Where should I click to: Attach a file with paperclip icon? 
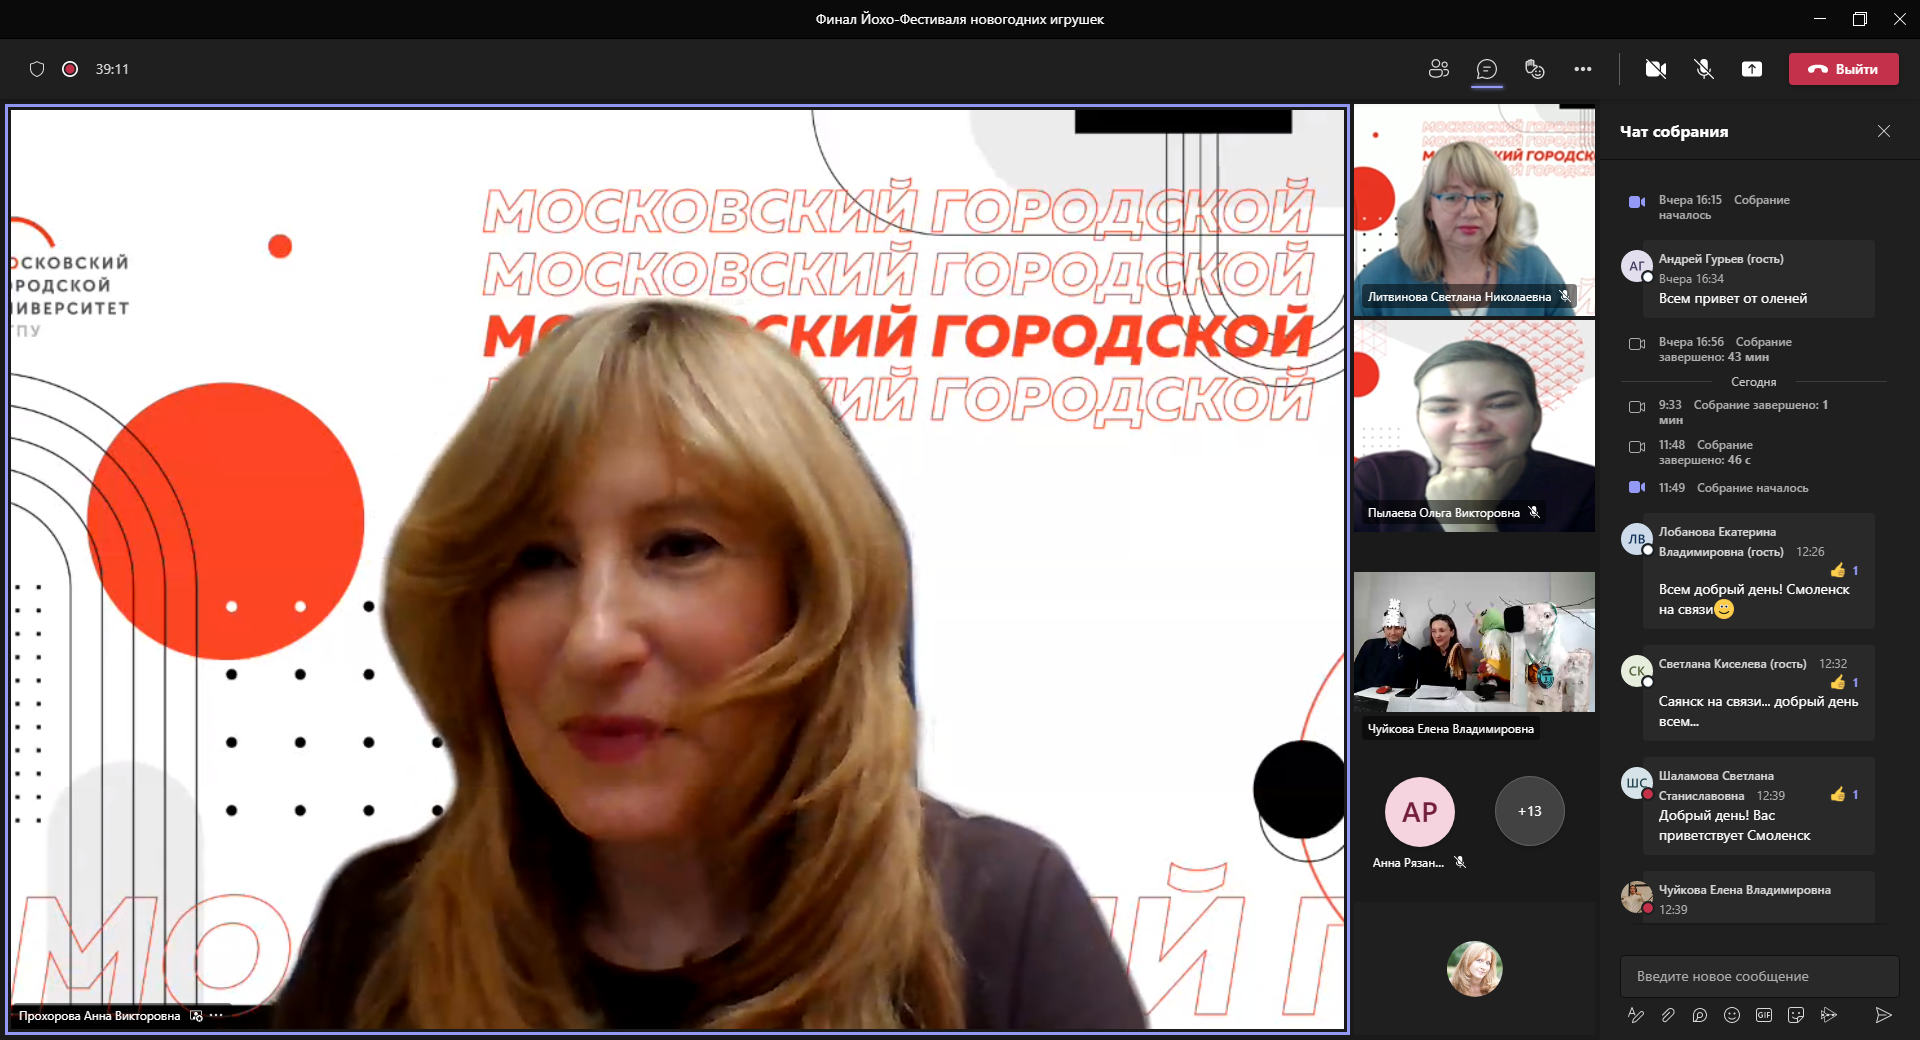point(1668,1015)
